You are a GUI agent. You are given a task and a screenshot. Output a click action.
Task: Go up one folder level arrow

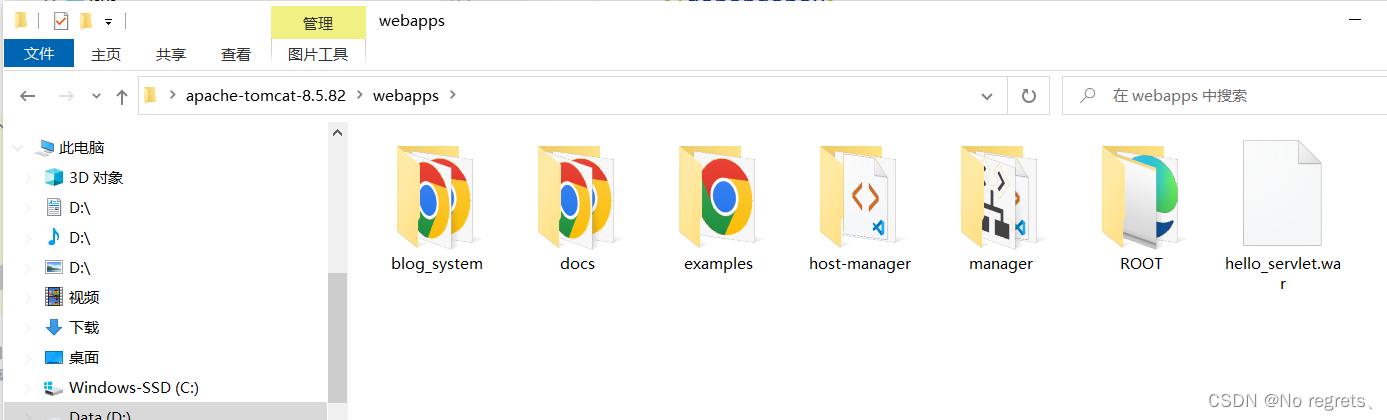point(122,96)
